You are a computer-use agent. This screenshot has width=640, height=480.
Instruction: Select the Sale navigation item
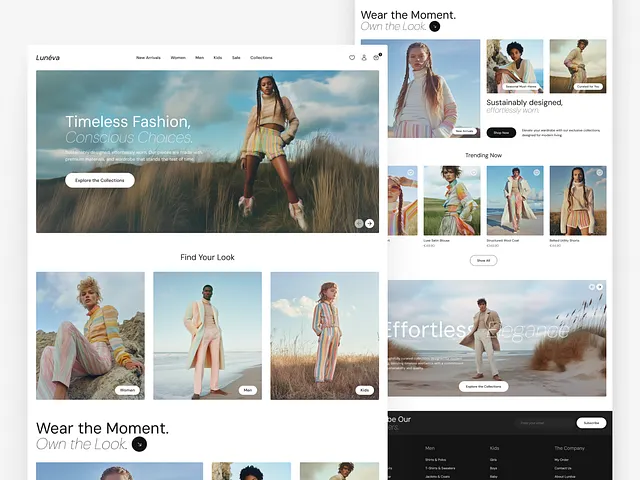point(236,58)
